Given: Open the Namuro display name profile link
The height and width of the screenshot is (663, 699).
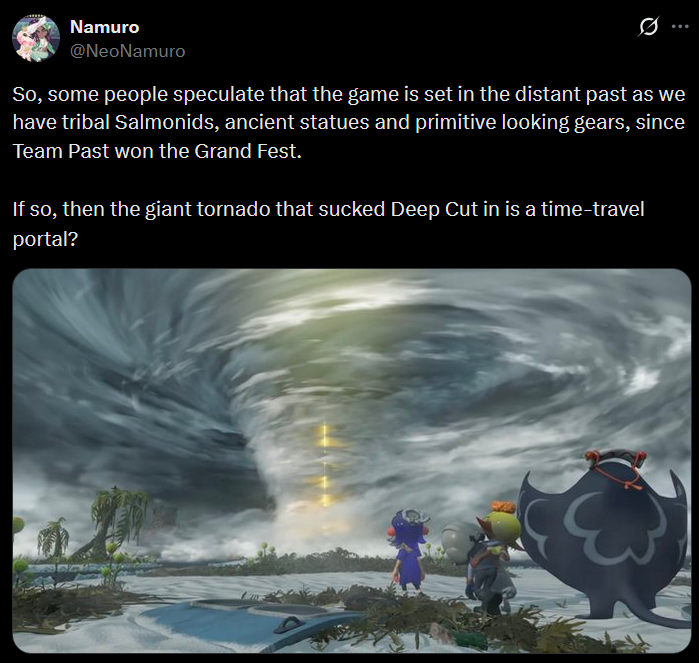Looking at the screenshot, I should click(105, 27).
